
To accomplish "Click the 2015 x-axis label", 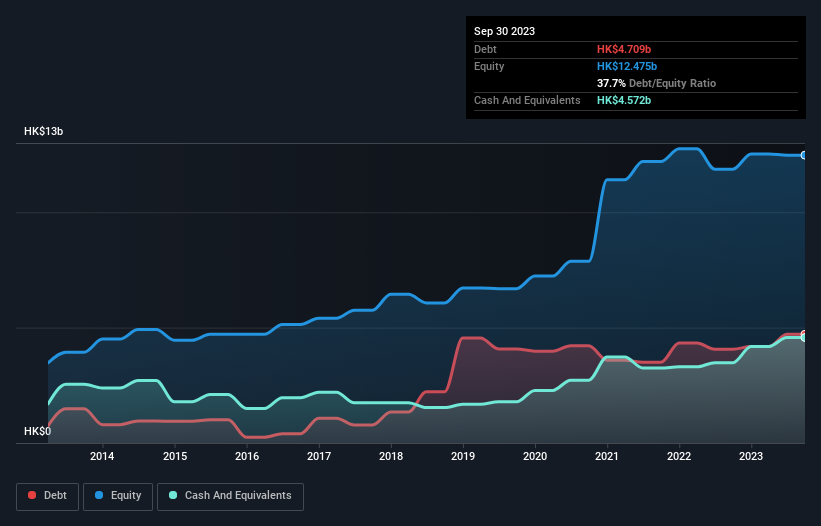I will pos(175,456).
